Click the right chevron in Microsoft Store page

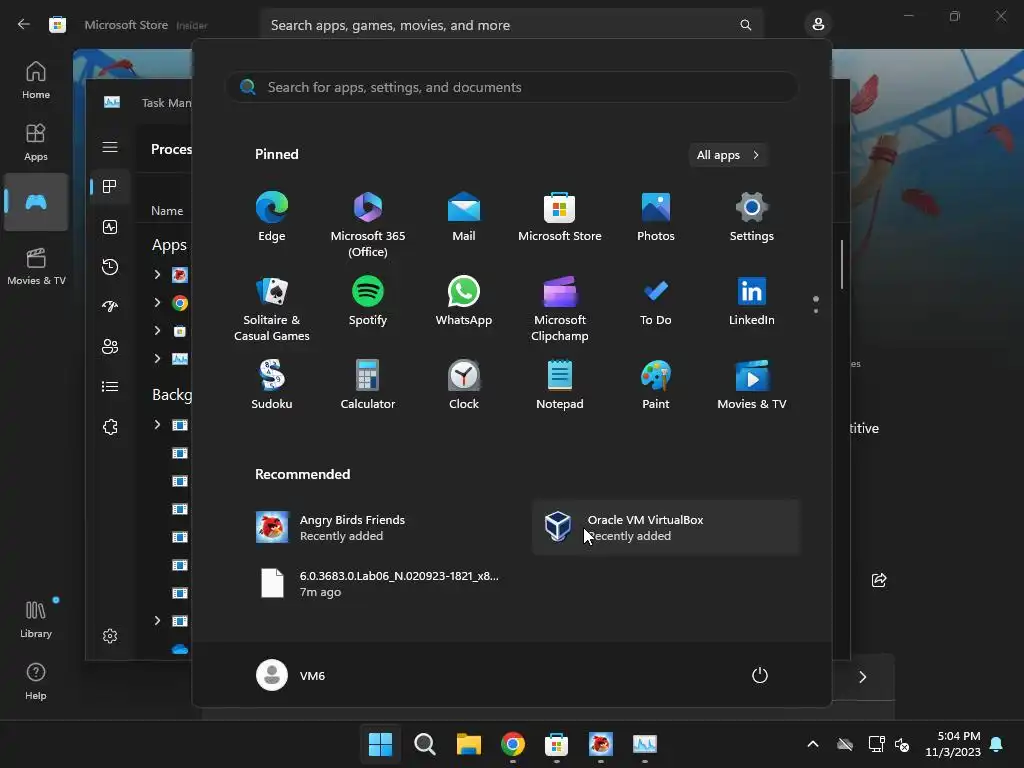tap(863, 677)
